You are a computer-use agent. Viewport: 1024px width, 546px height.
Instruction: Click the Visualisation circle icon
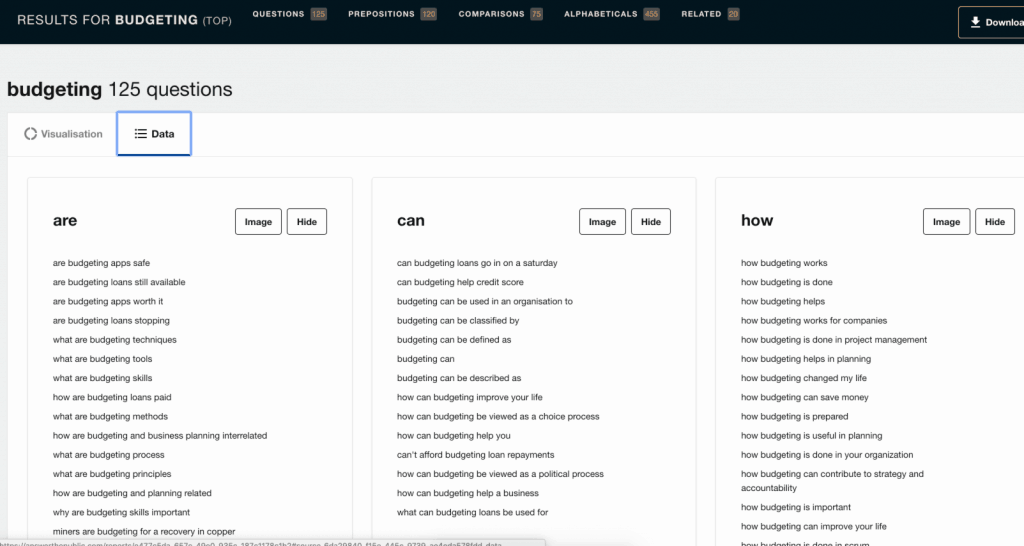tap(30, 134)
